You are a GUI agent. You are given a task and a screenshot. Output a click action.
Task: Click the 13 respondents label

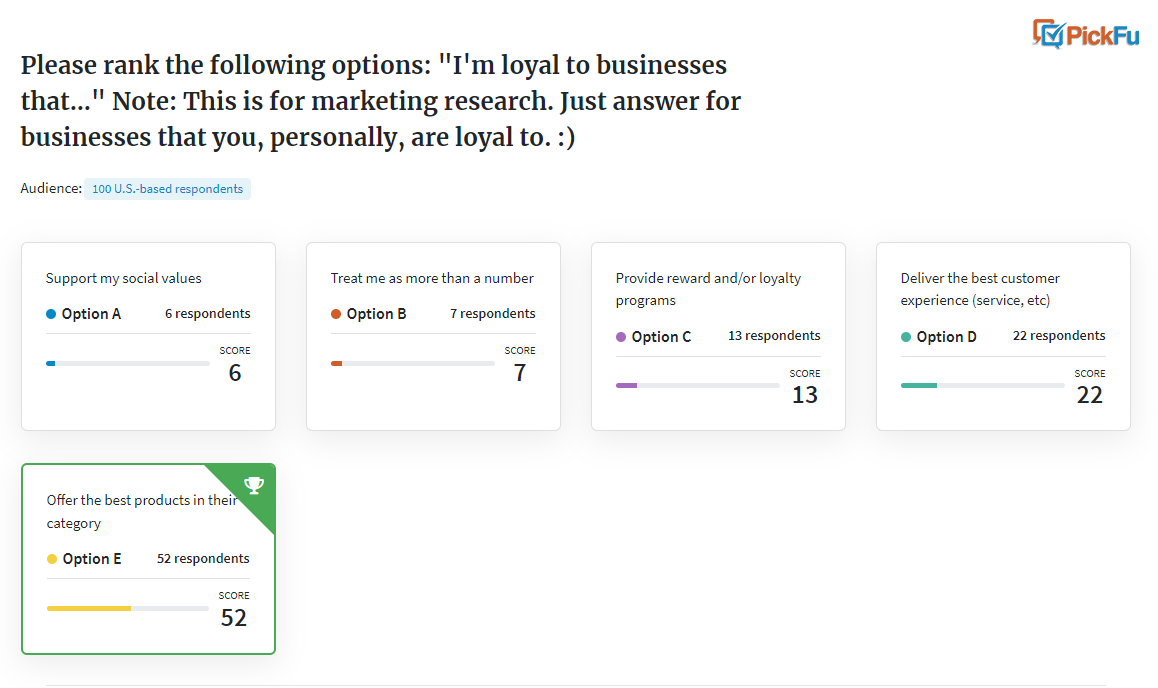(774, 336)
